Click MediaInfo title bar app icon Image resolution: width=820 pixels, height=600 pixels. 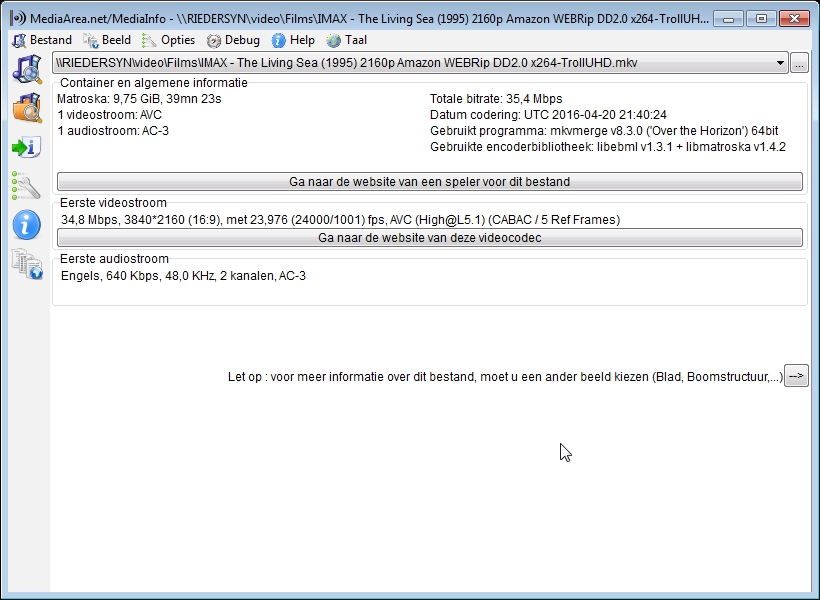tap(18, 18)
